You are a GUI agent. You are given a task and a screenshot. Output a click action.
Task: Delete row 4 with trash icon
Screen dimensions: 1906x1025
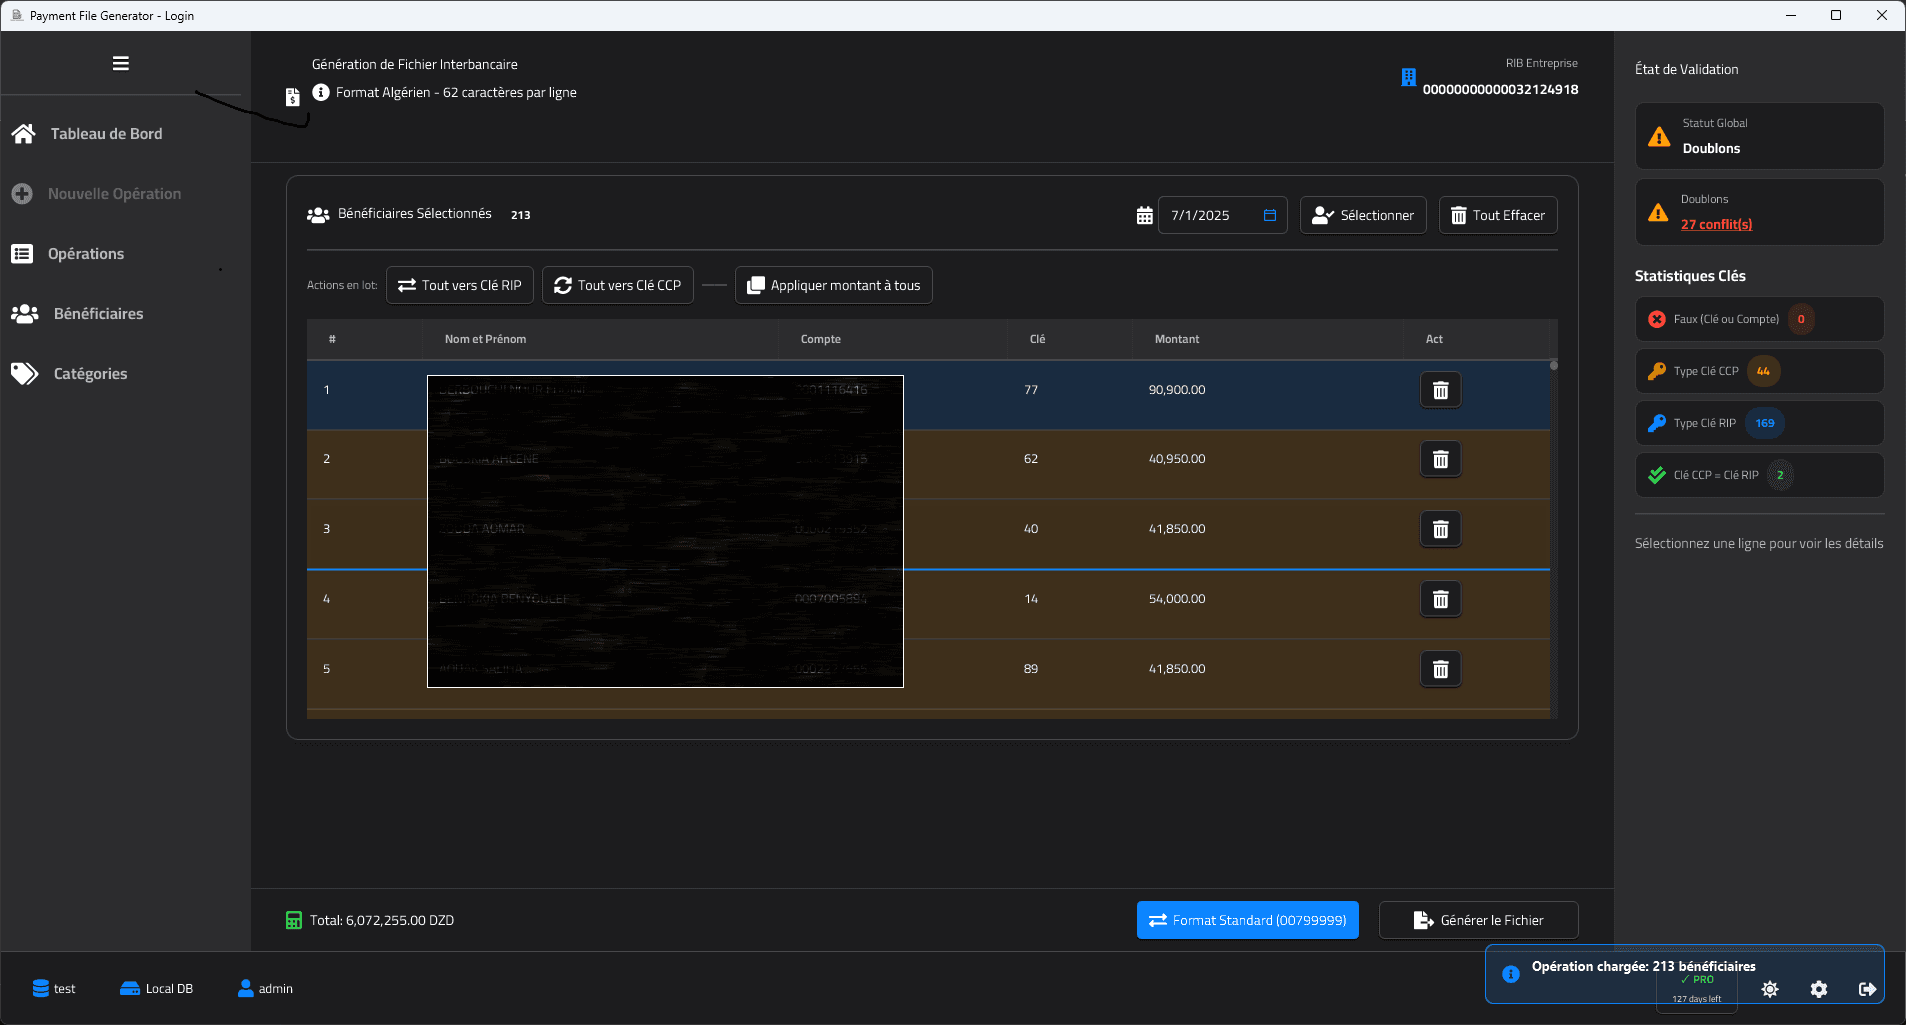tap(1441, 599)
